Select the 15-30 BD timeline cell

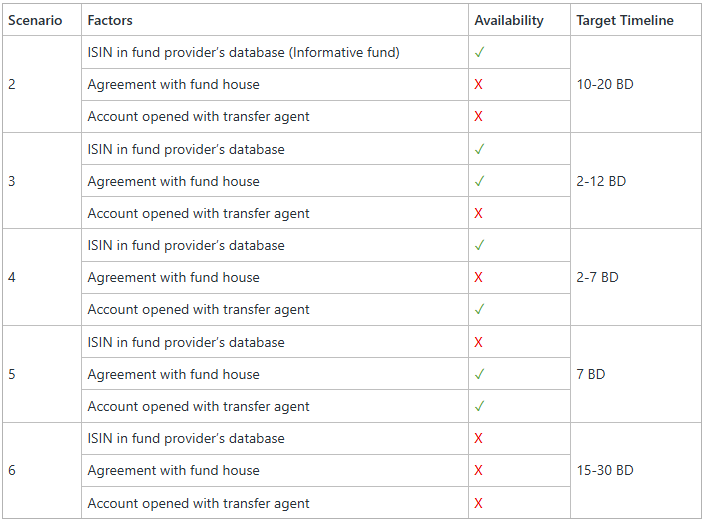tap(605, 470)
